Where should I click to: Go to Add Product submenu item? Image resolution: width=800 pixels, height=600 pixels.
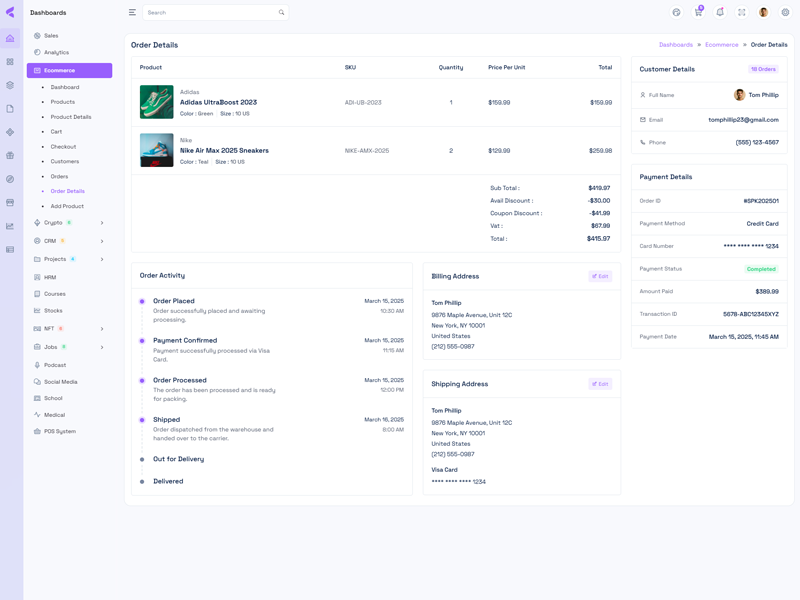tap(67, 206)
